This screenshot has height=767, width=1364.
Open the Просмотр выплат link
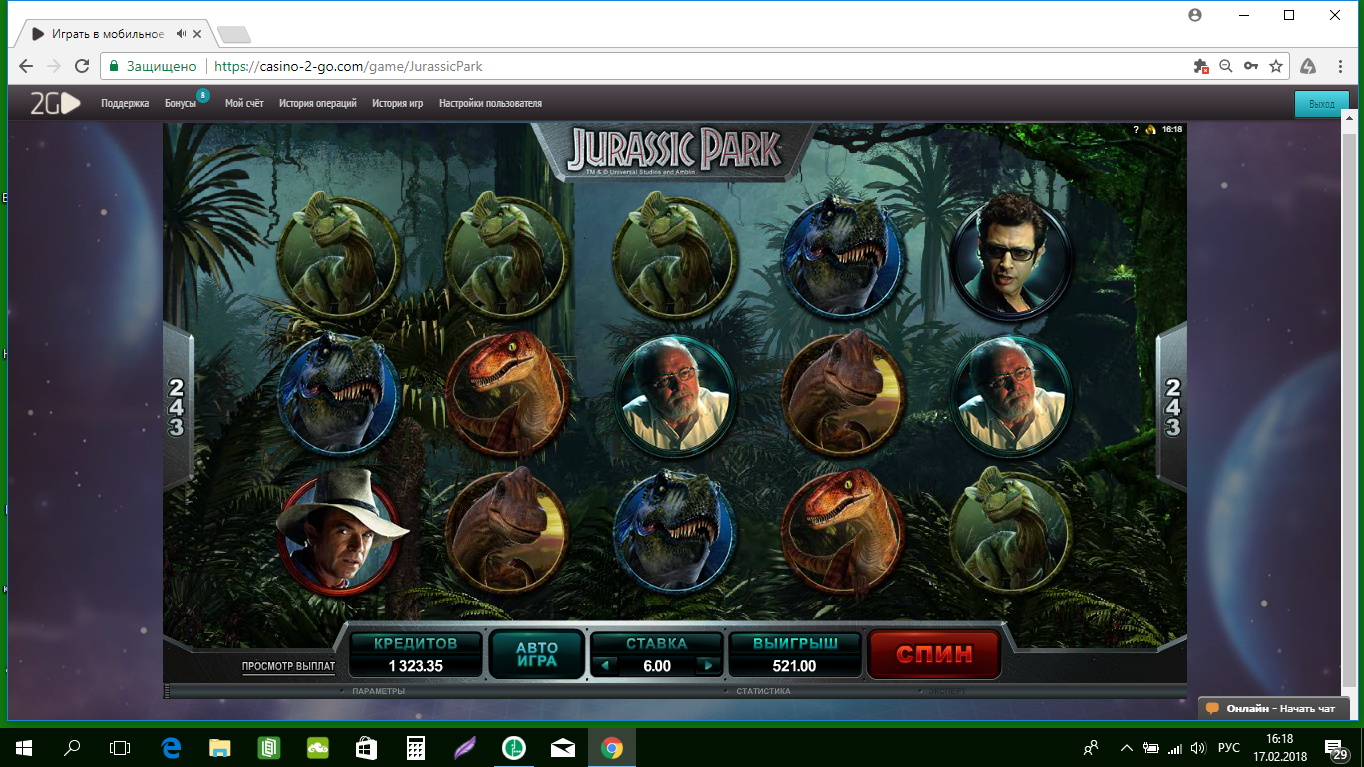point(288,666)
